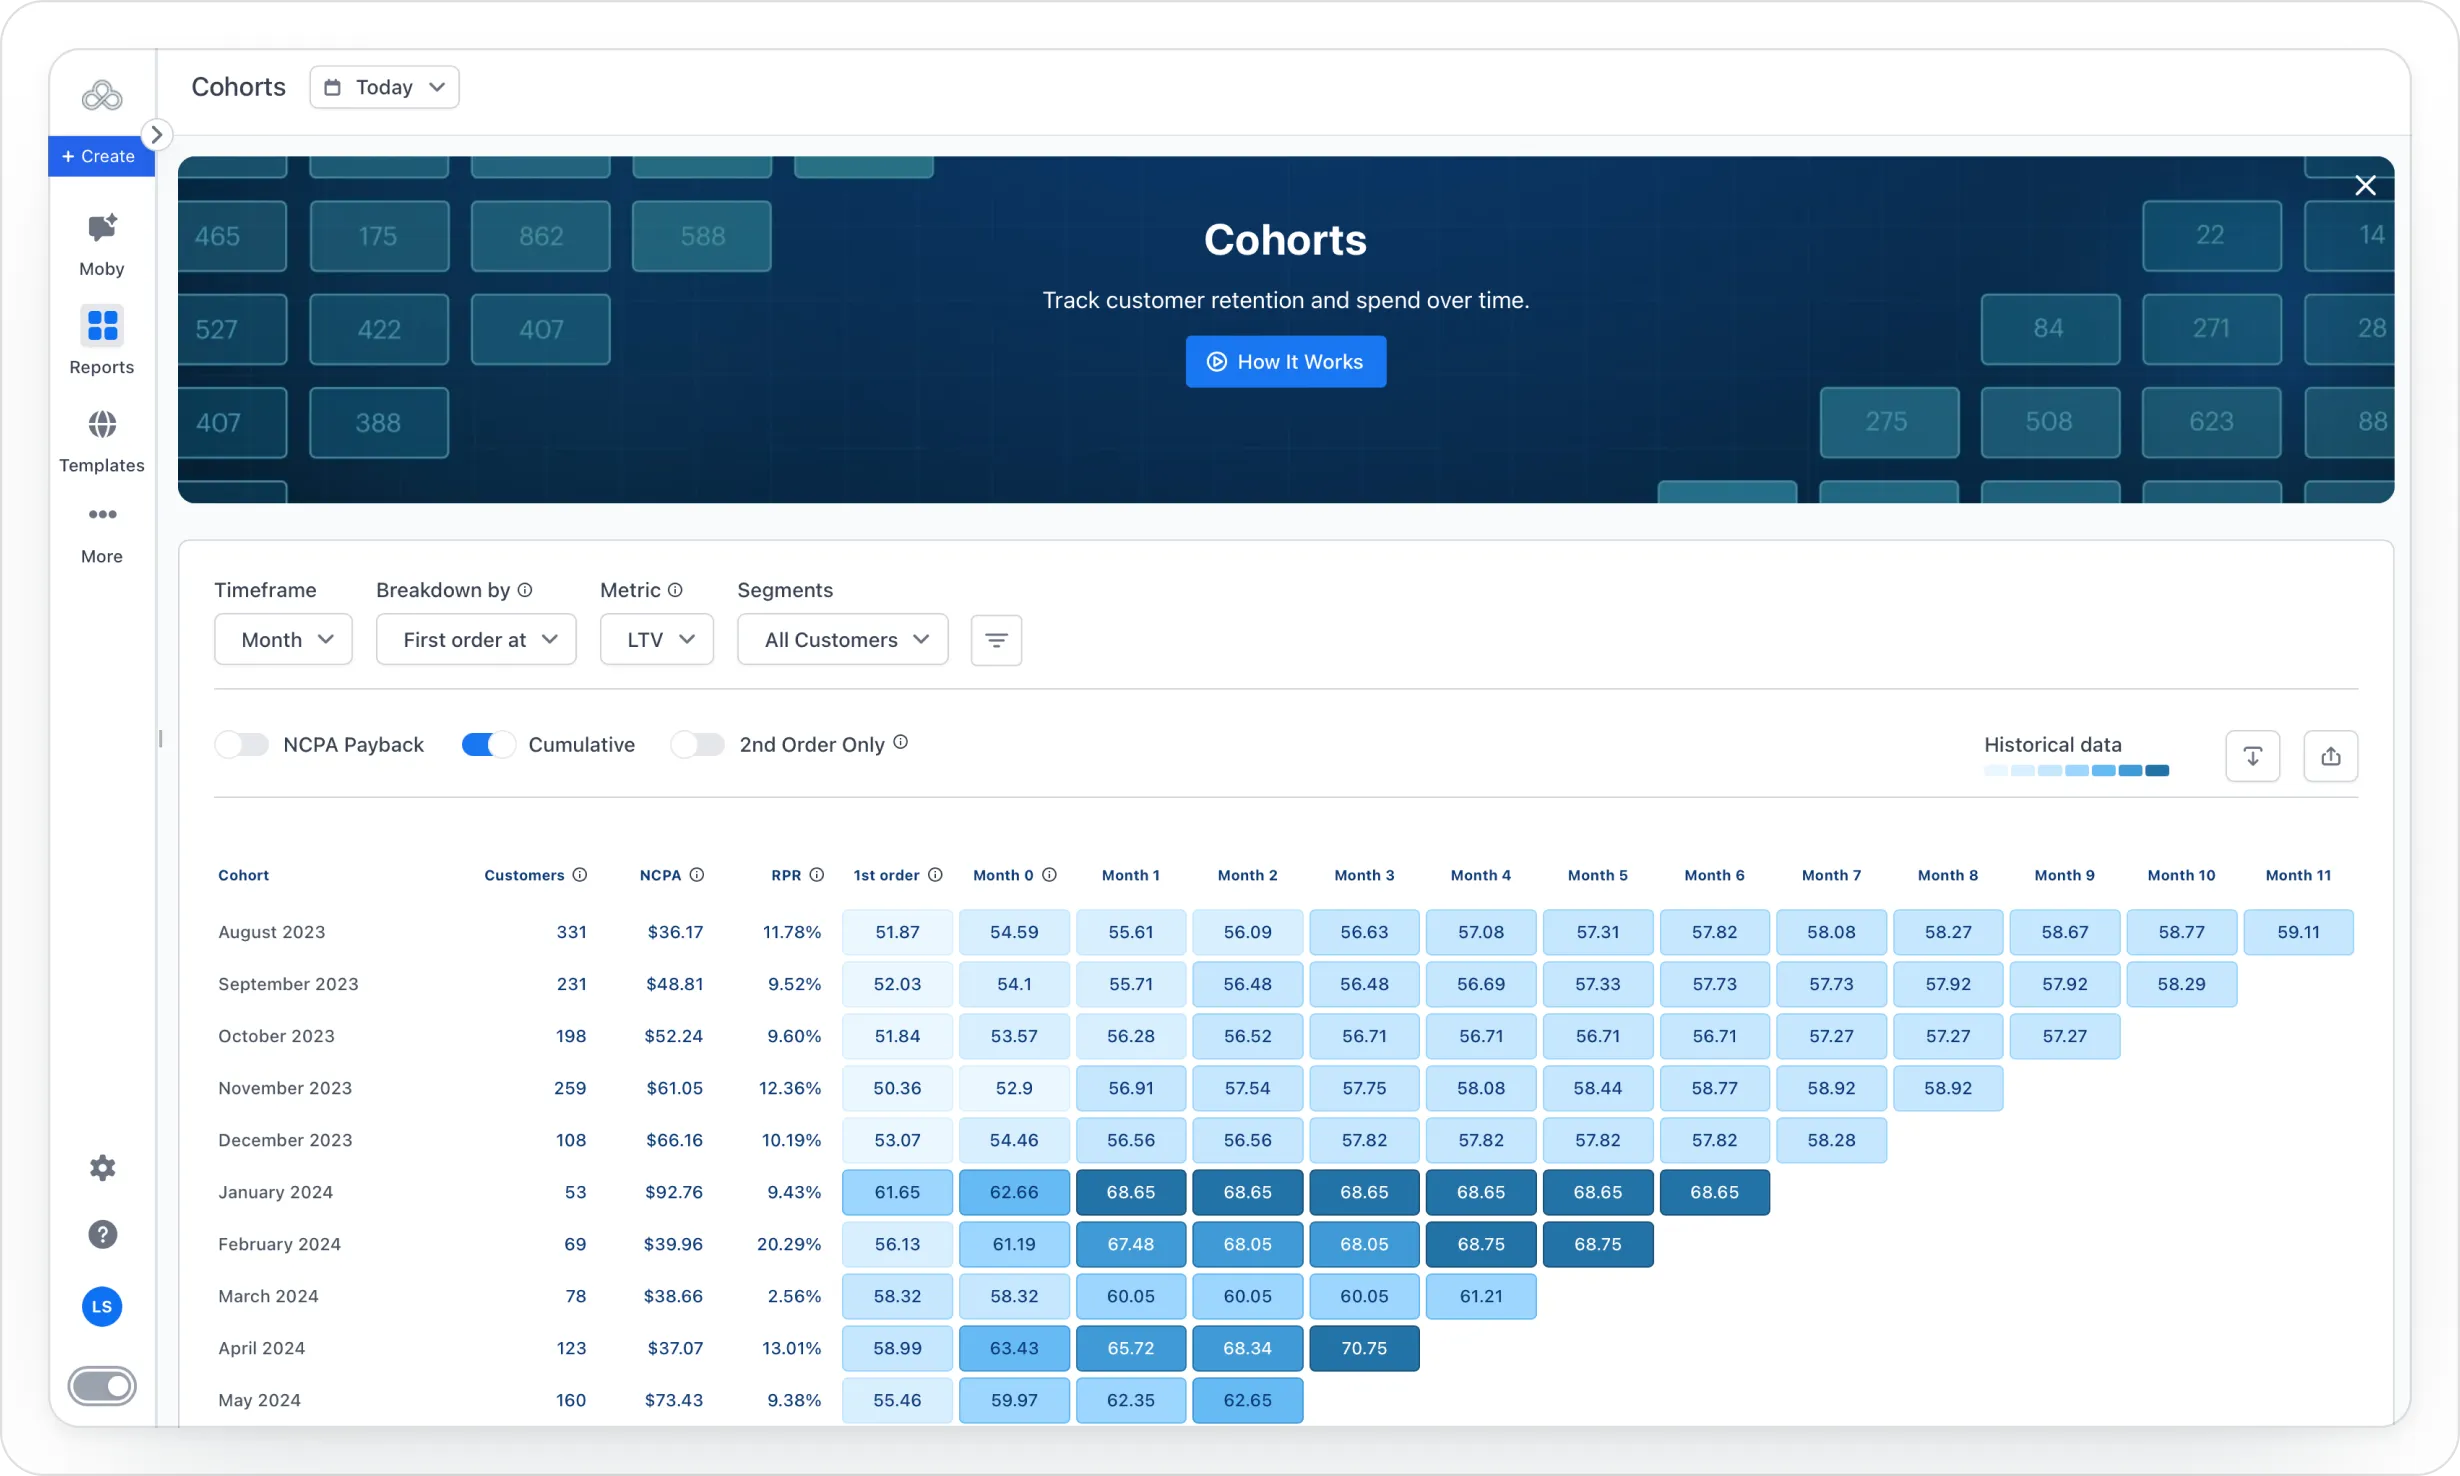Expand the All Customers segments dropdown
Viewport: 2460px width, 1476px height.
pyautogui.click(x=843, y=640)
